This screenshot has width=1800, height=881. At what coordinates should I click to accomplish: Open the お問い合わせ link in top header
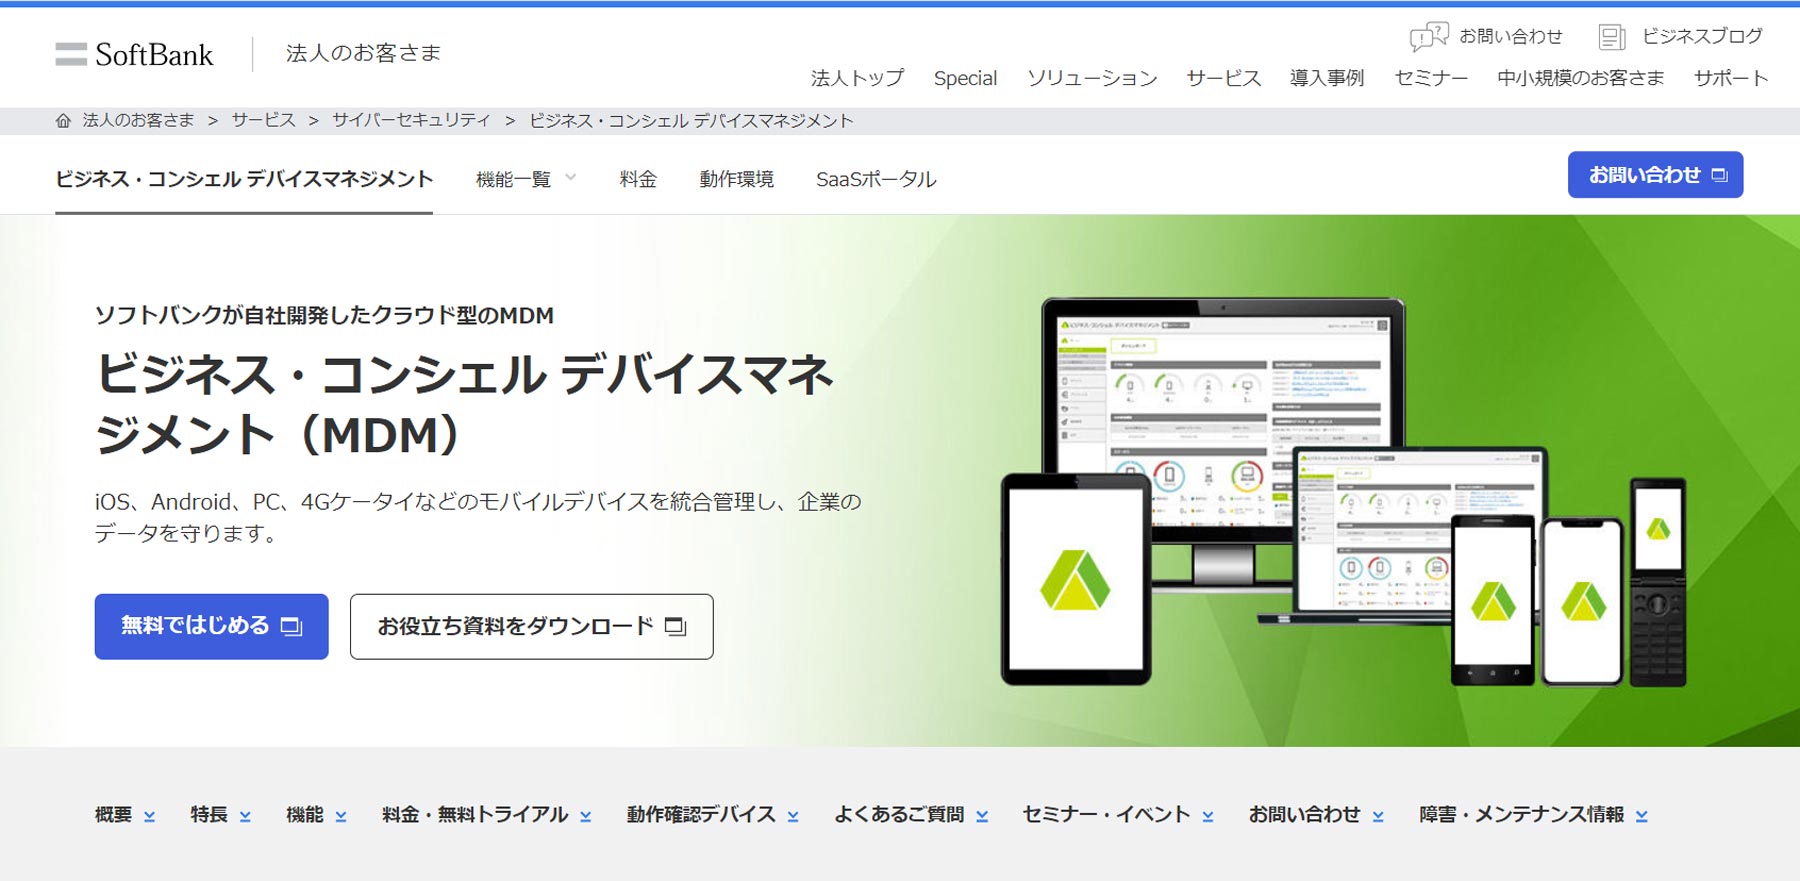click(1510, 36)
